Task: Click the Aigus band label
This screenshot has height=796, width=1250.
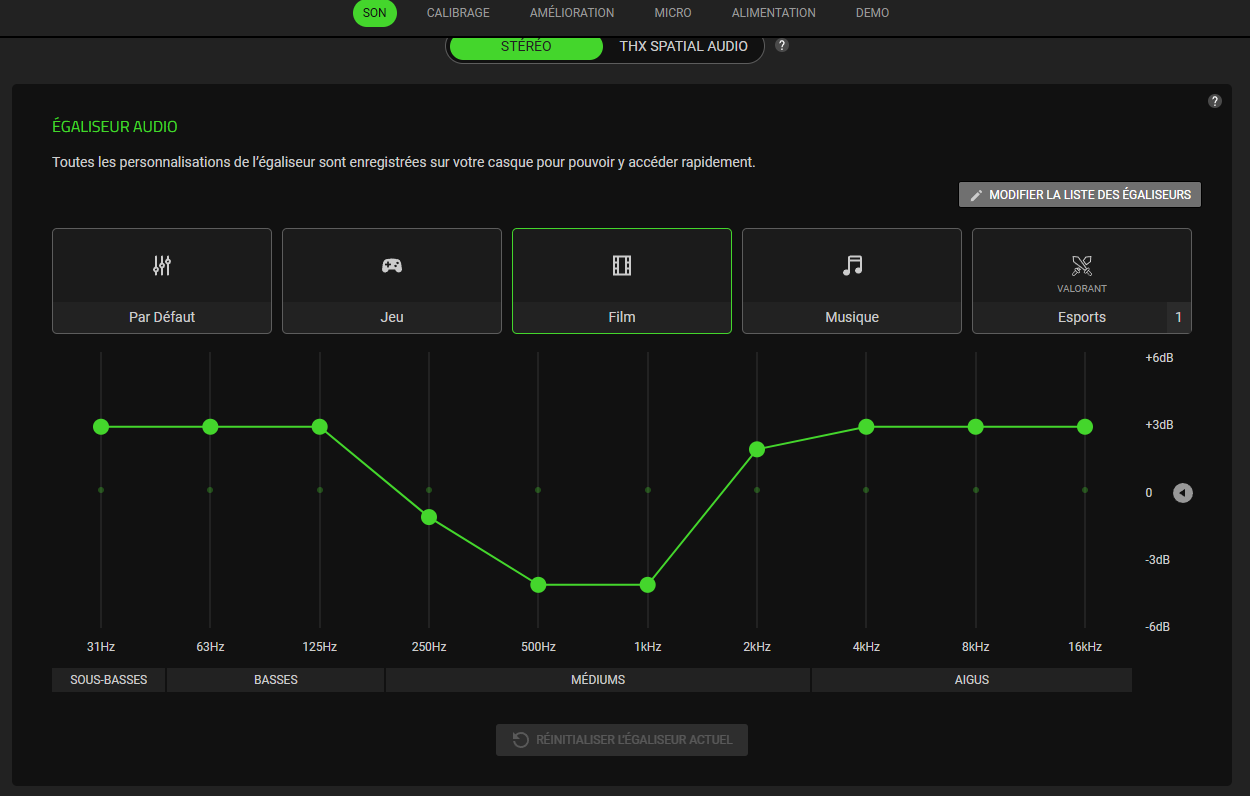Action: (972, 680)
